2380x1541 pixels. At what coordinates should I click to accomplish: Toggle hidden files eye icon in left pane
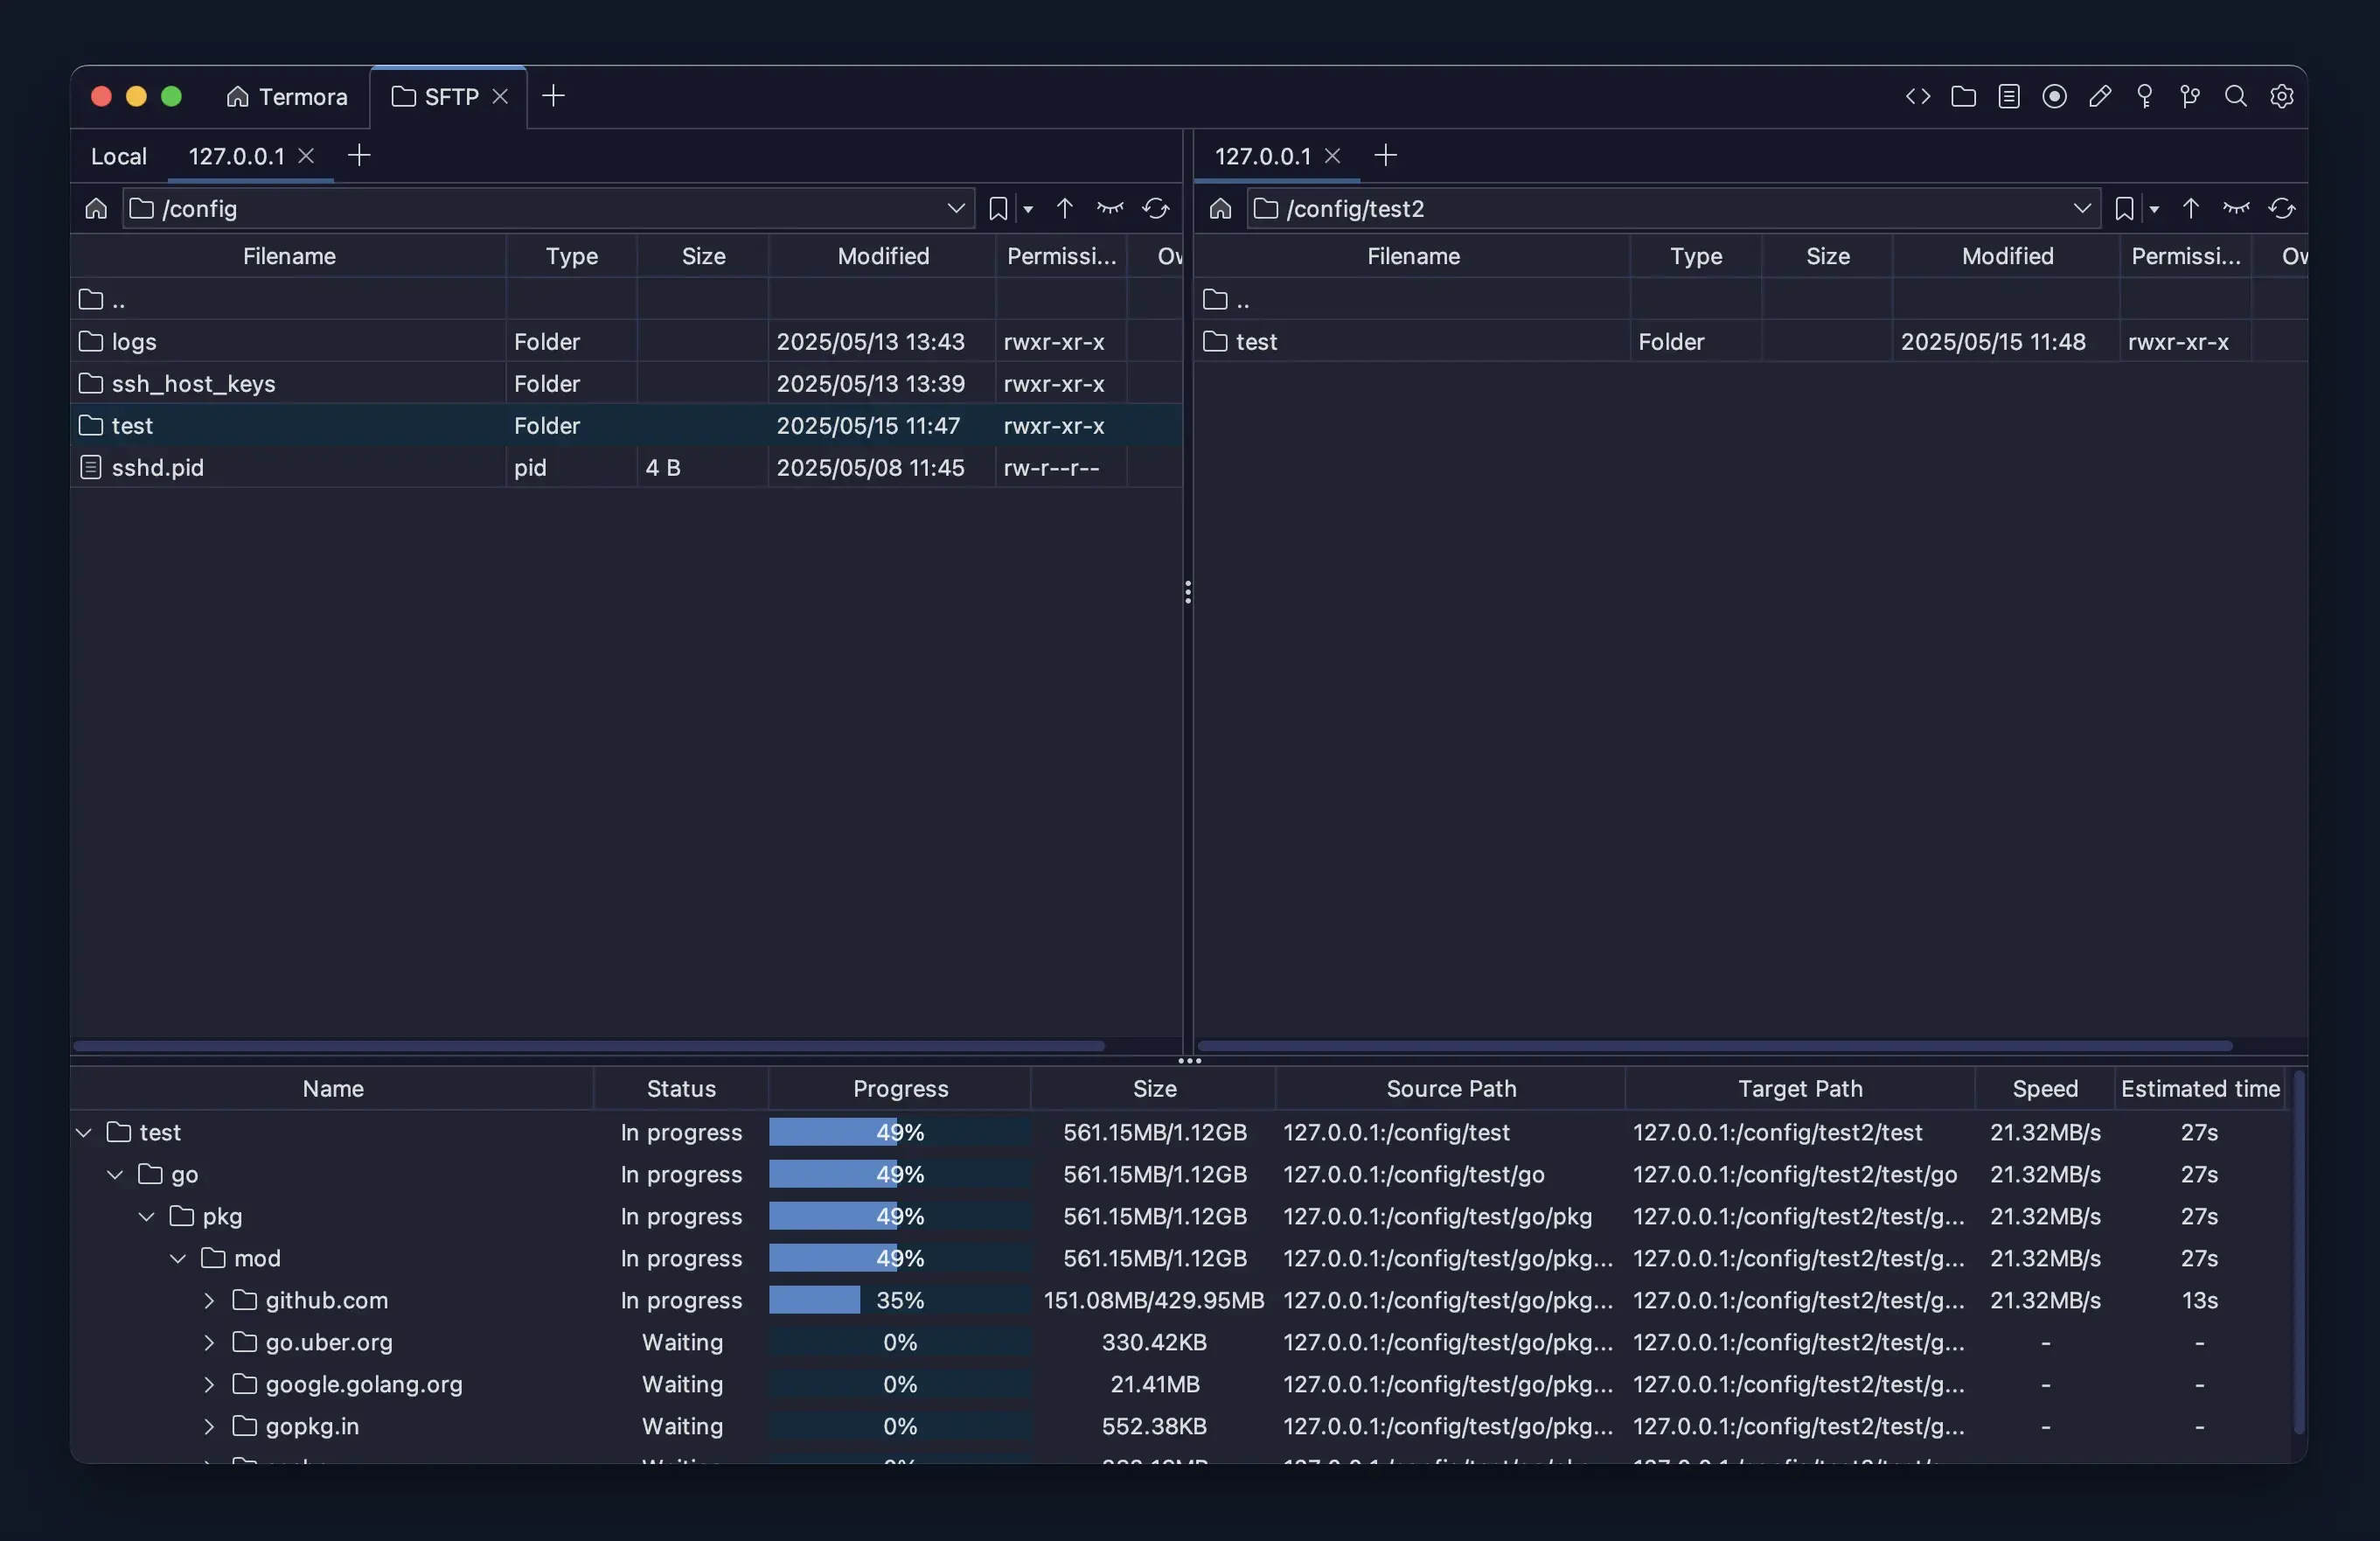click(x=1109, y=208)
